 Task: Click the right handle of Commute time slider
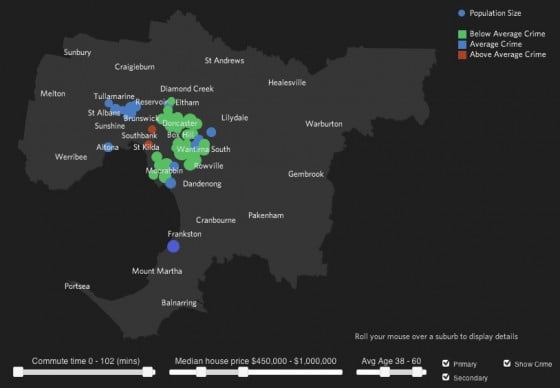(148, 372)
